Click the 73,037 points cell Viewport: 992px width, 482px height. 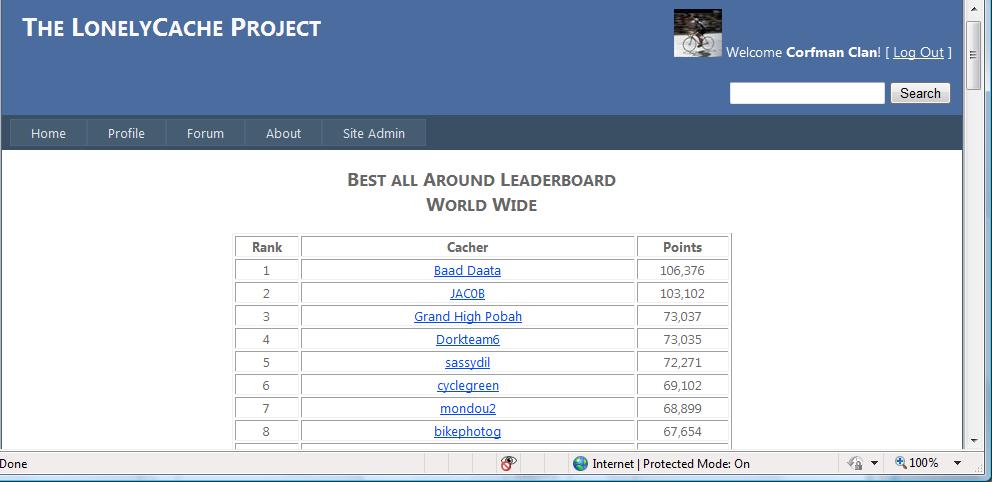coord(682,316)
